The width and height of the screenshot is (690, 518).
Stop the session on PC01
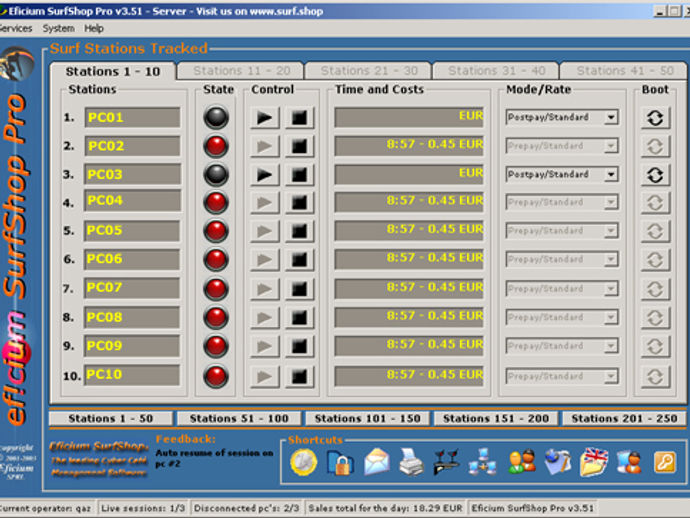(x=299, y=118)
